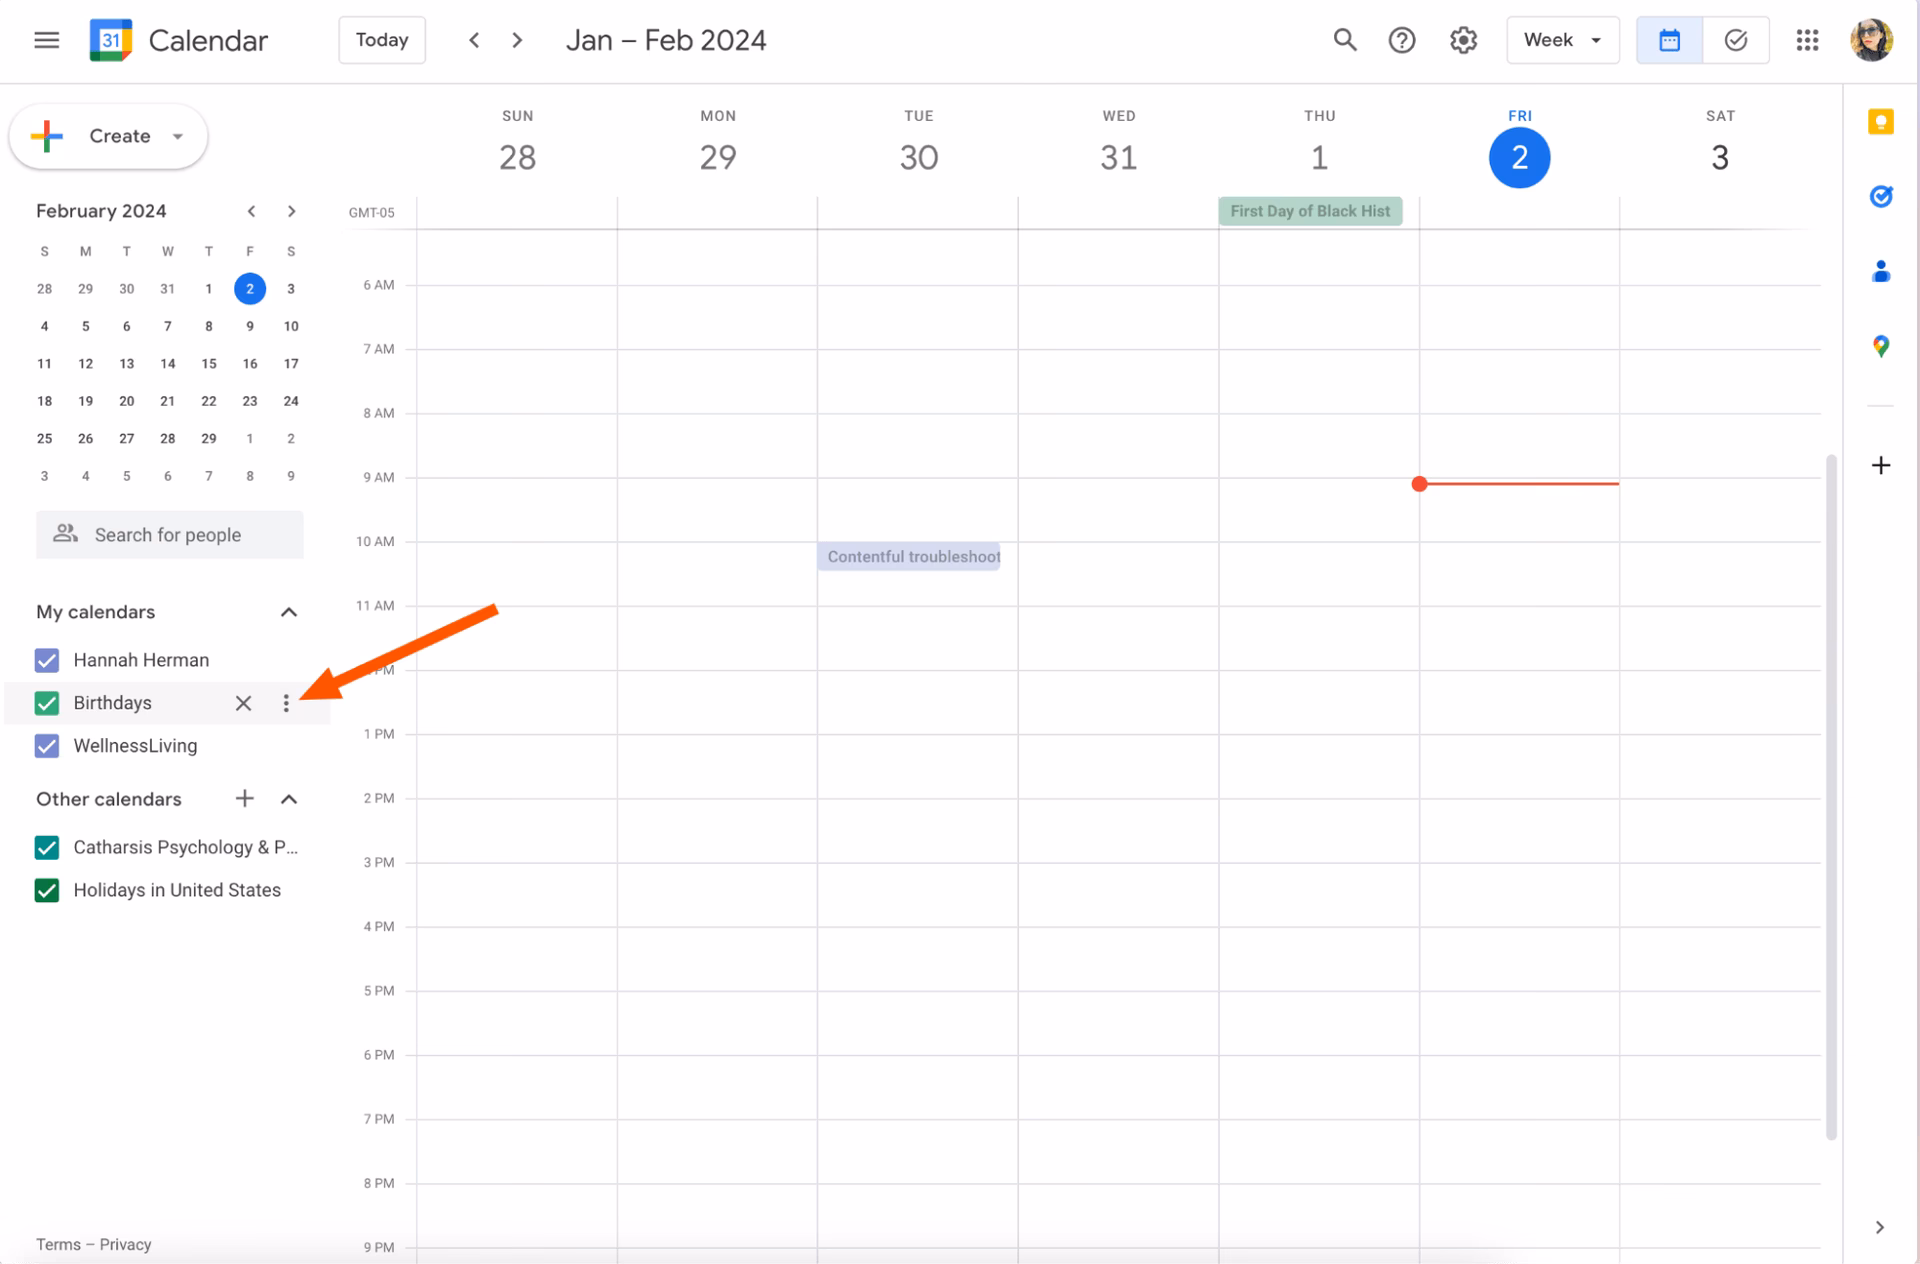This screenshot has height=1264, width=1920.
Task: Select Sunday 28 column header
Action: [x=517, y=144]
